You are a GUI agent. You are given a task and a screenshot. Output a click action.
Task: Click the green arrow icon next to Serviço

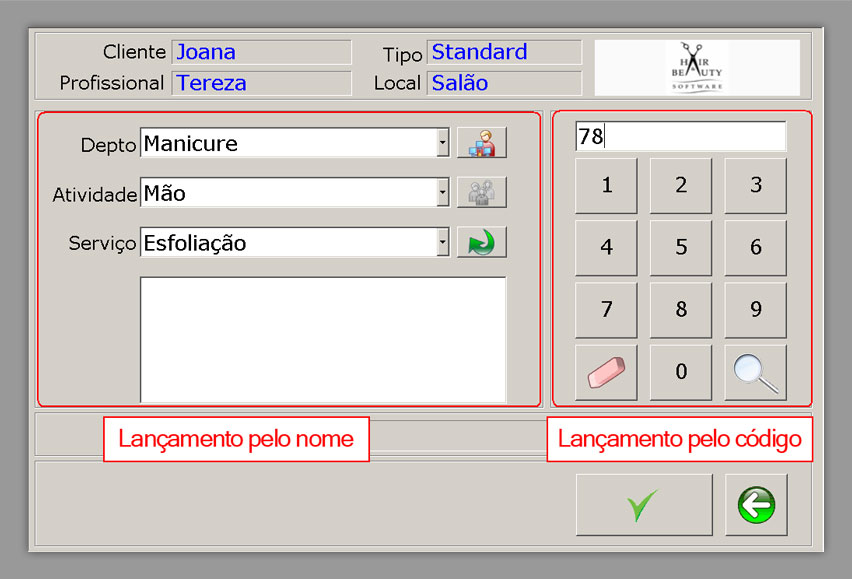coord(482,242)
